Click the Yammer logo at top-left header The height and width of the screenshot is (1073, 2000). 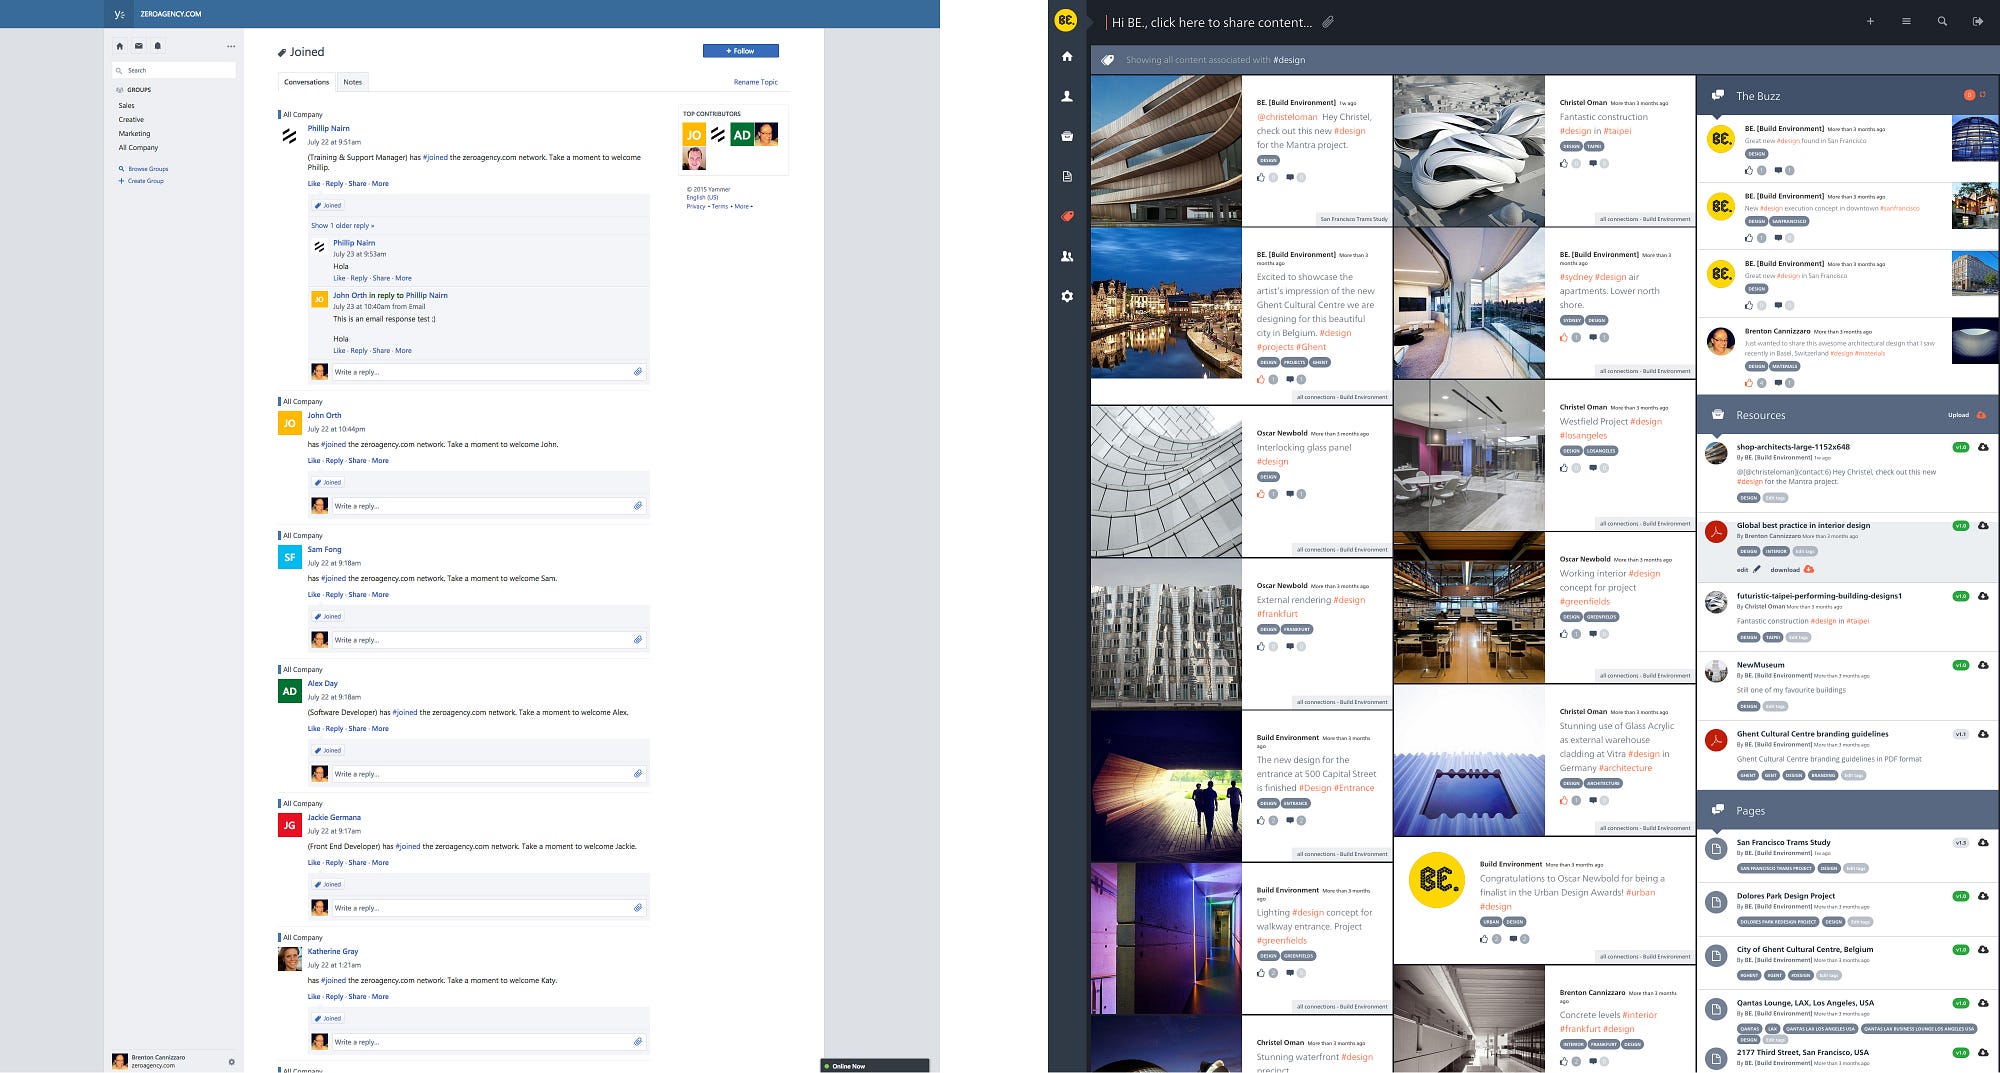click(x=119, y=14)
